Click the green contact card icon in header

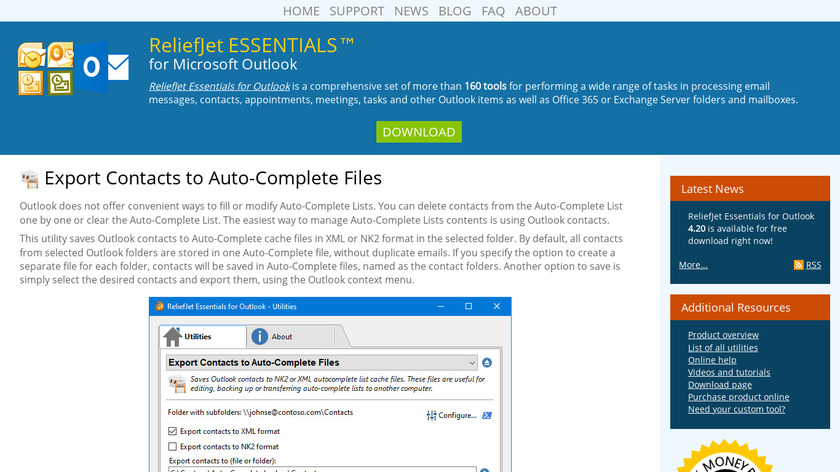click(60, 83)
